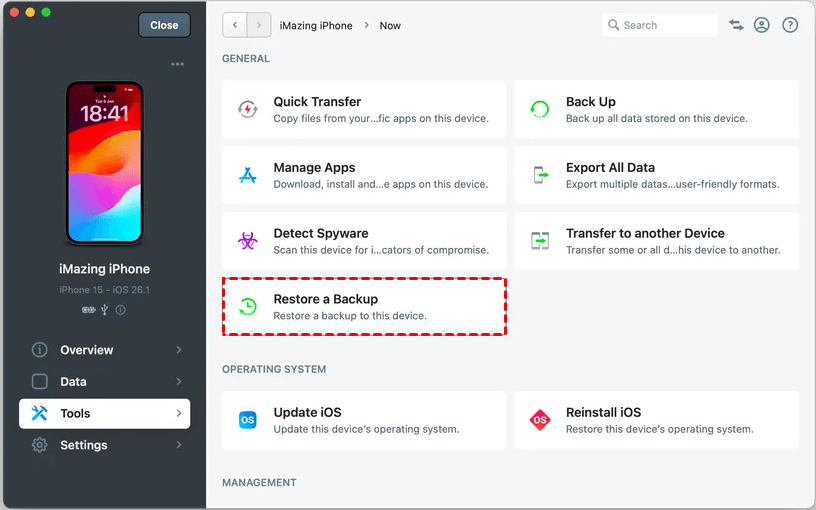Click the Reinstall iOS title

click(604, 412)
